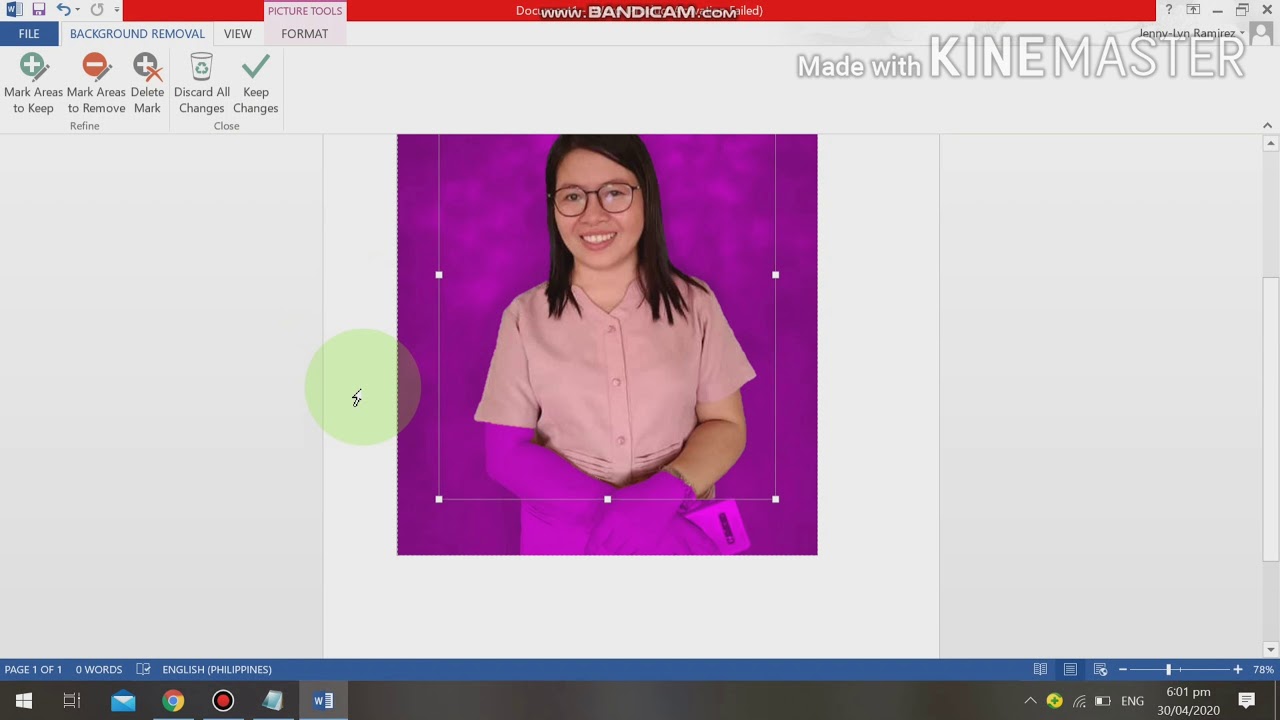The image size is (1280, 720).
Task: Click the zoom slider handle
Action: 1168,669
